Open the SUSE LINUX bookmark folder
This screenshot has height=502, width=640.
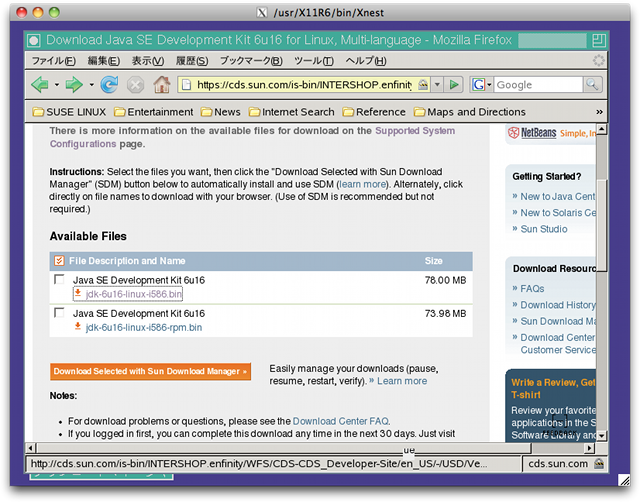[x=70, y=112]
